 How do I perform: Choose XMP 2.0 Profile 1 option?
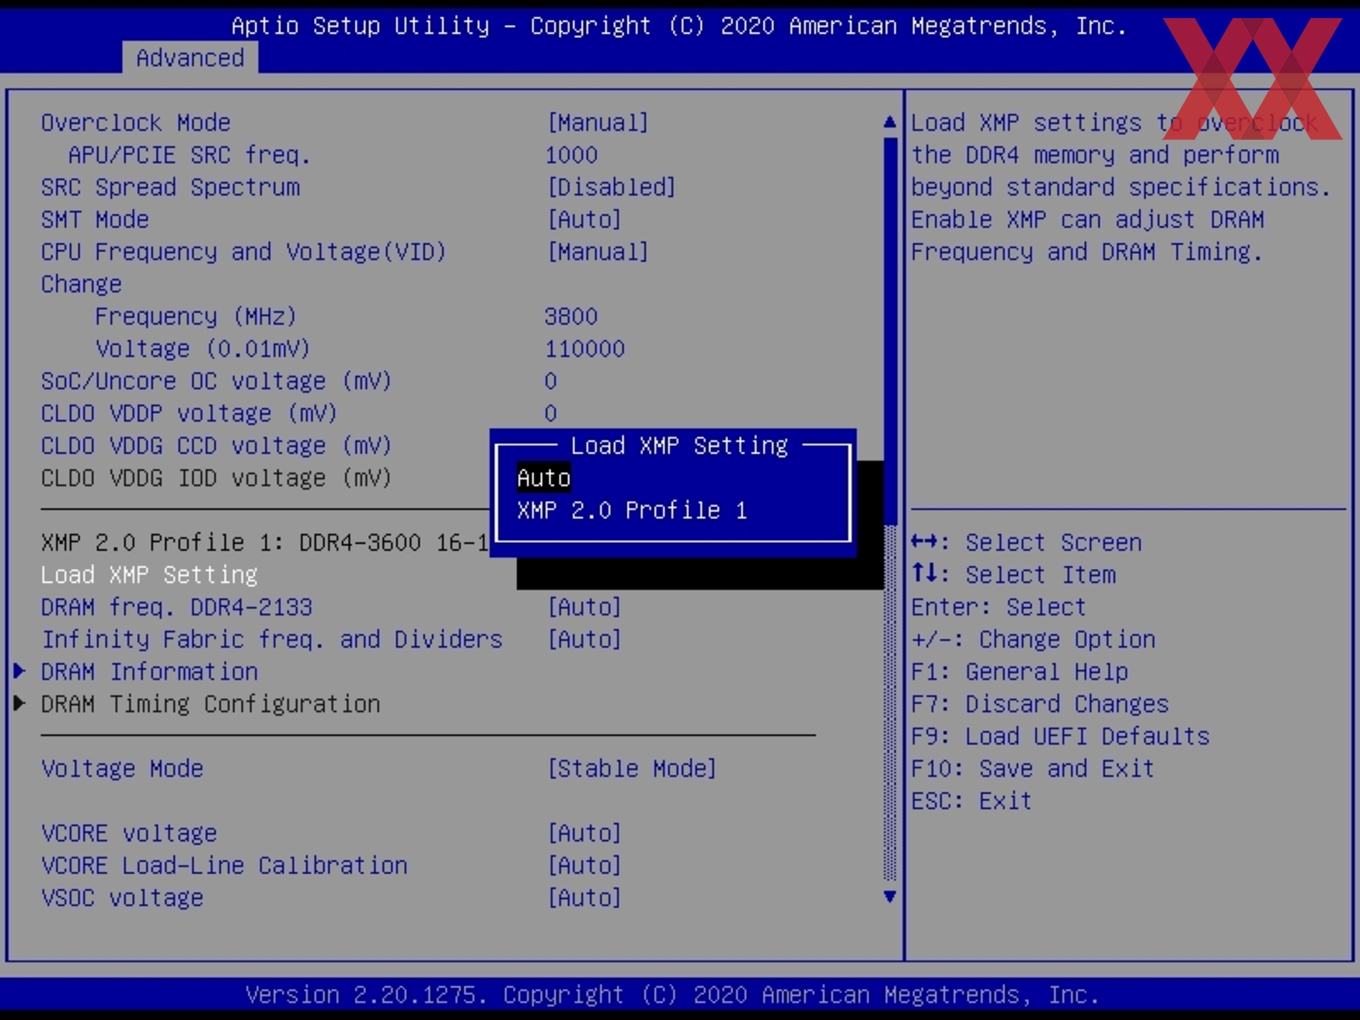(x=632, y=510)
